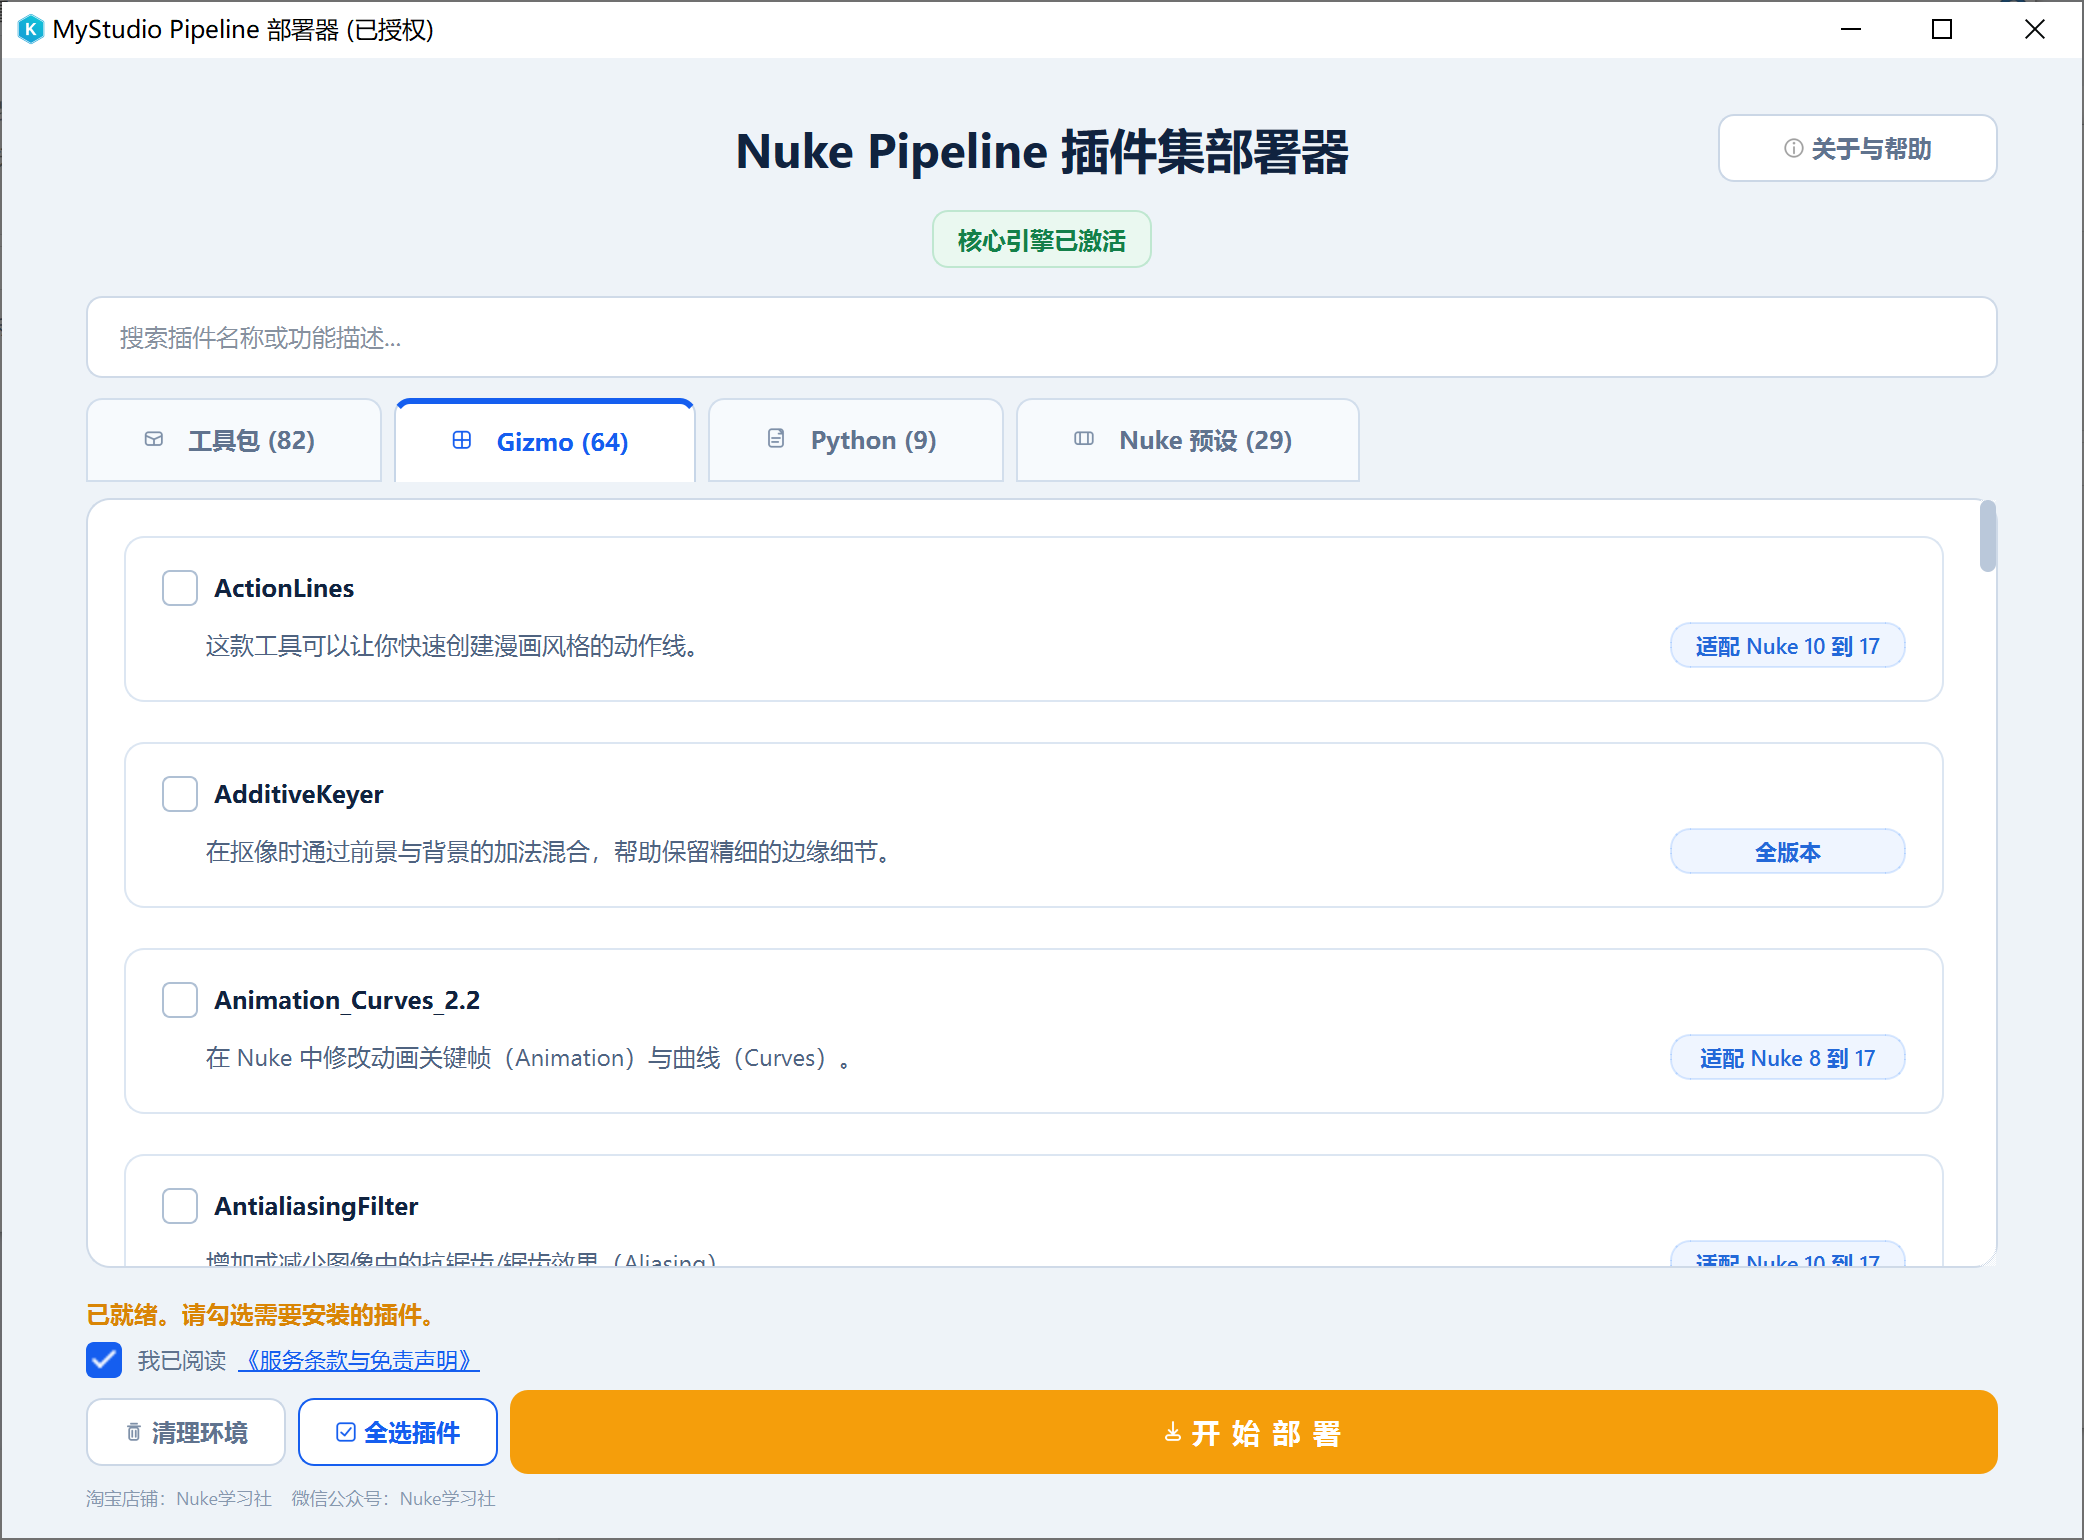Viewport: 2084px width, 1540px height.
Task: Click the 全版本 badge on AdditiveKeyer
Action: (1788, 852)
